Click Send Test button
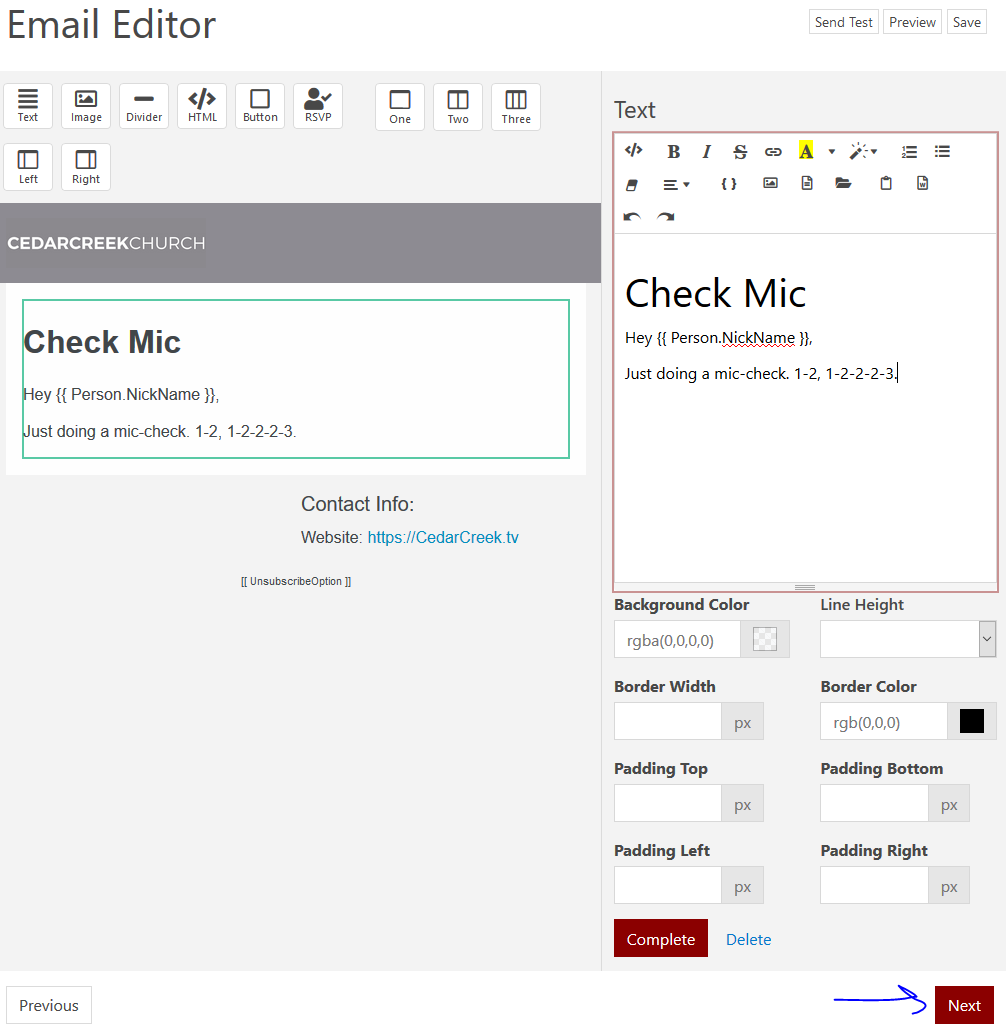1006x1031 pixels. 844,22
